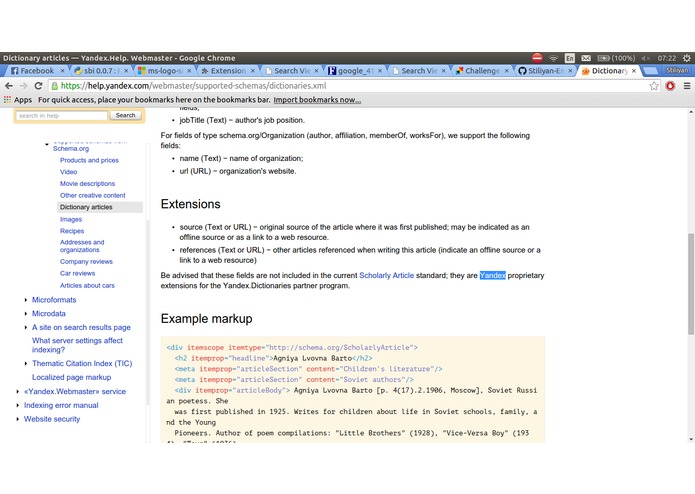
Task: Open Articles about cars link
Action: pyautogui.click(x=87, y=285)
